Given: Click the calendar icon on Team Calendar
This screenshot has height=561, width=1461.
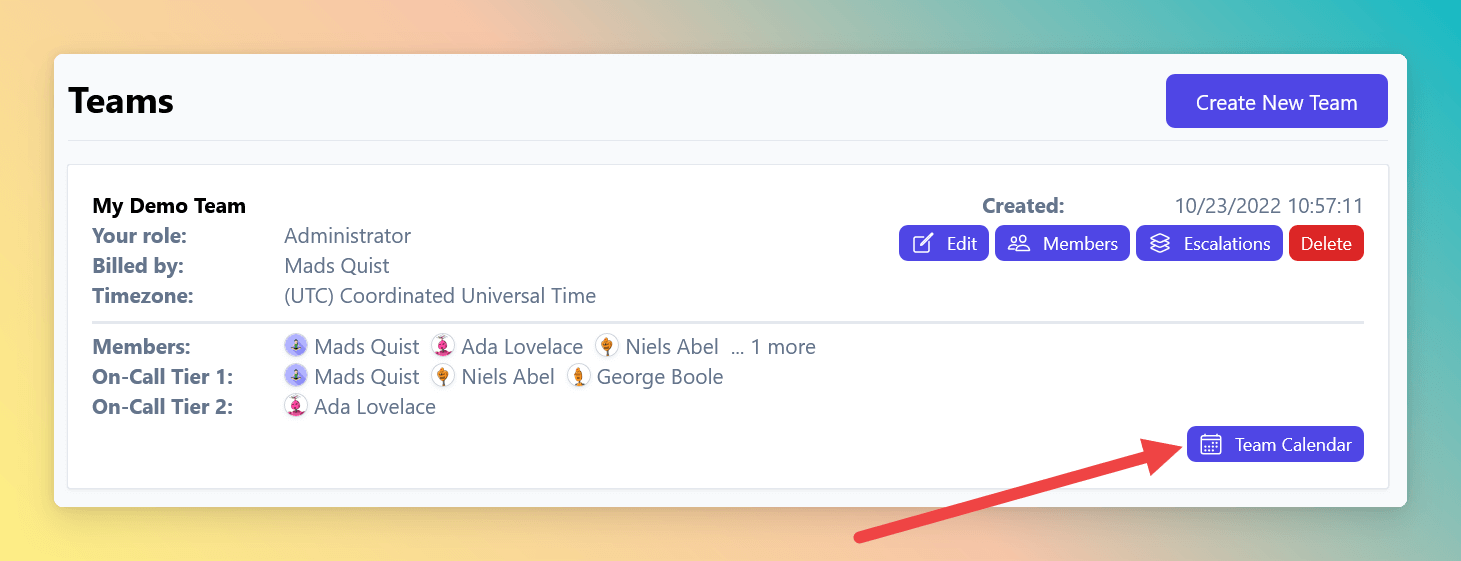Looking at the screenshot, I should click(x=1211, y=445).
